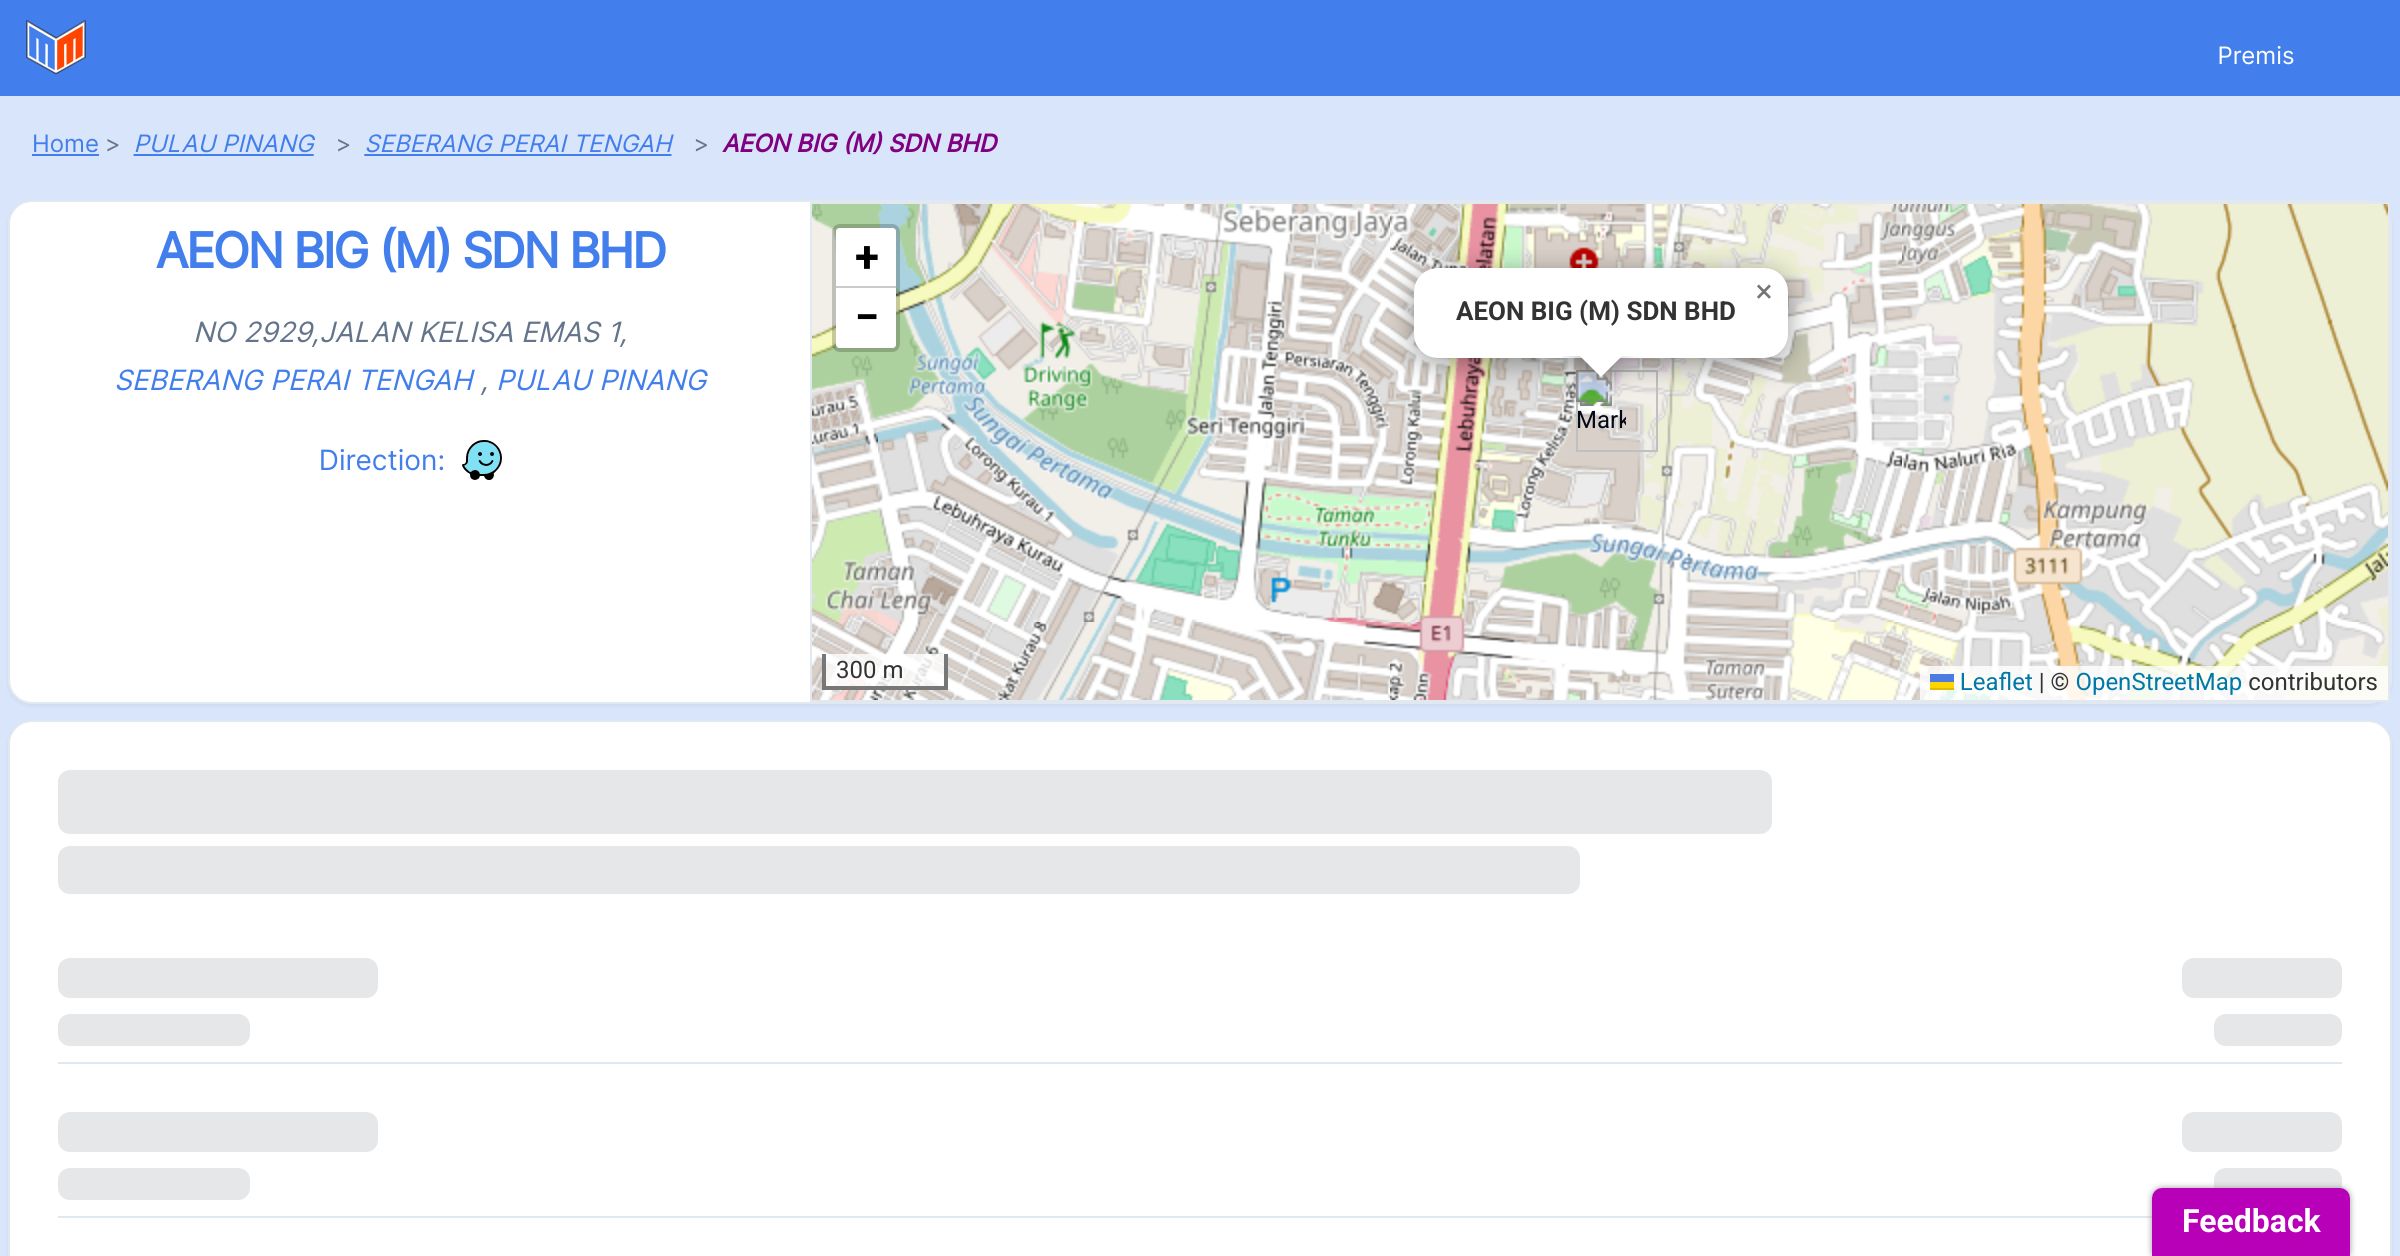Click the blue parking P icon on map

point(1279,590)
